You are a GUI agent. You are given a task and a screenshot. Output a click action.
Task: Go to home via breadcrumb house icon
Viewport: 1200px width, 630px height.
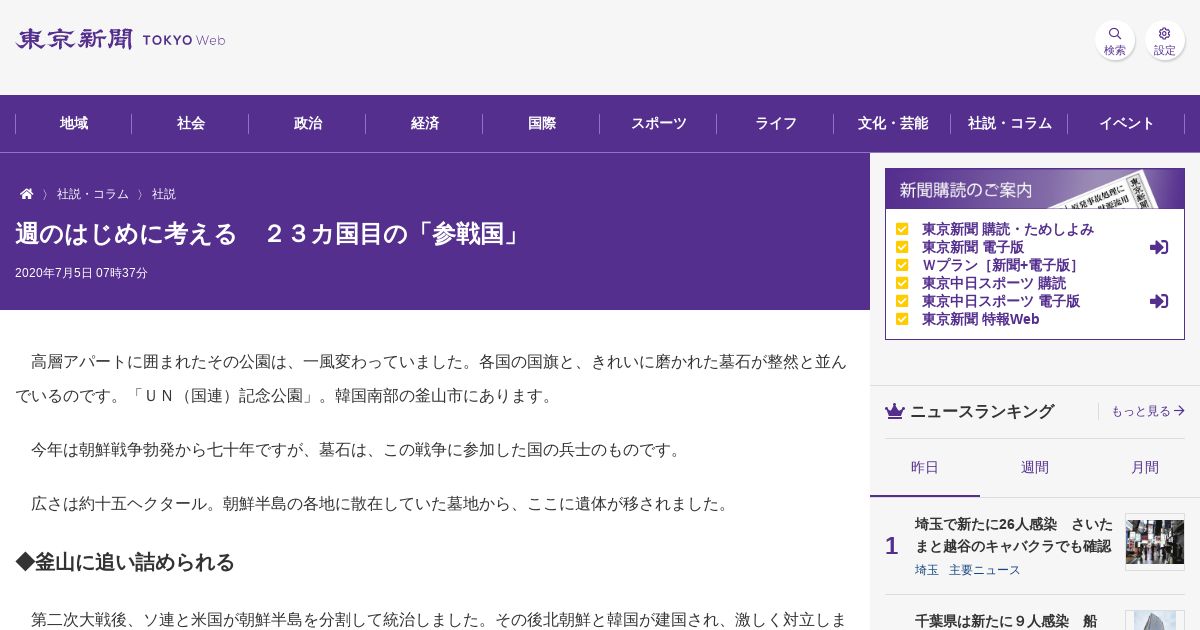point(27,194)
